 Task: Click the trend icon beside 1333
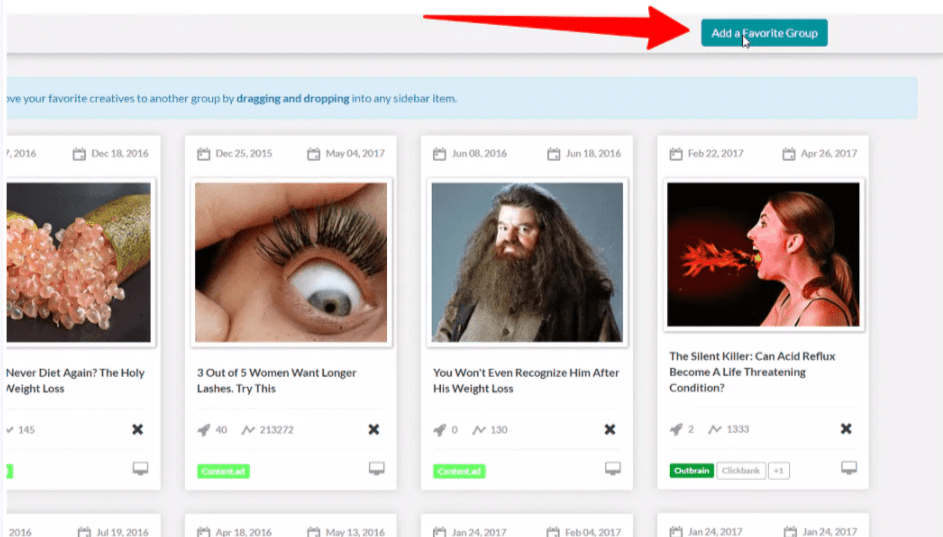[x=714, y=429]
